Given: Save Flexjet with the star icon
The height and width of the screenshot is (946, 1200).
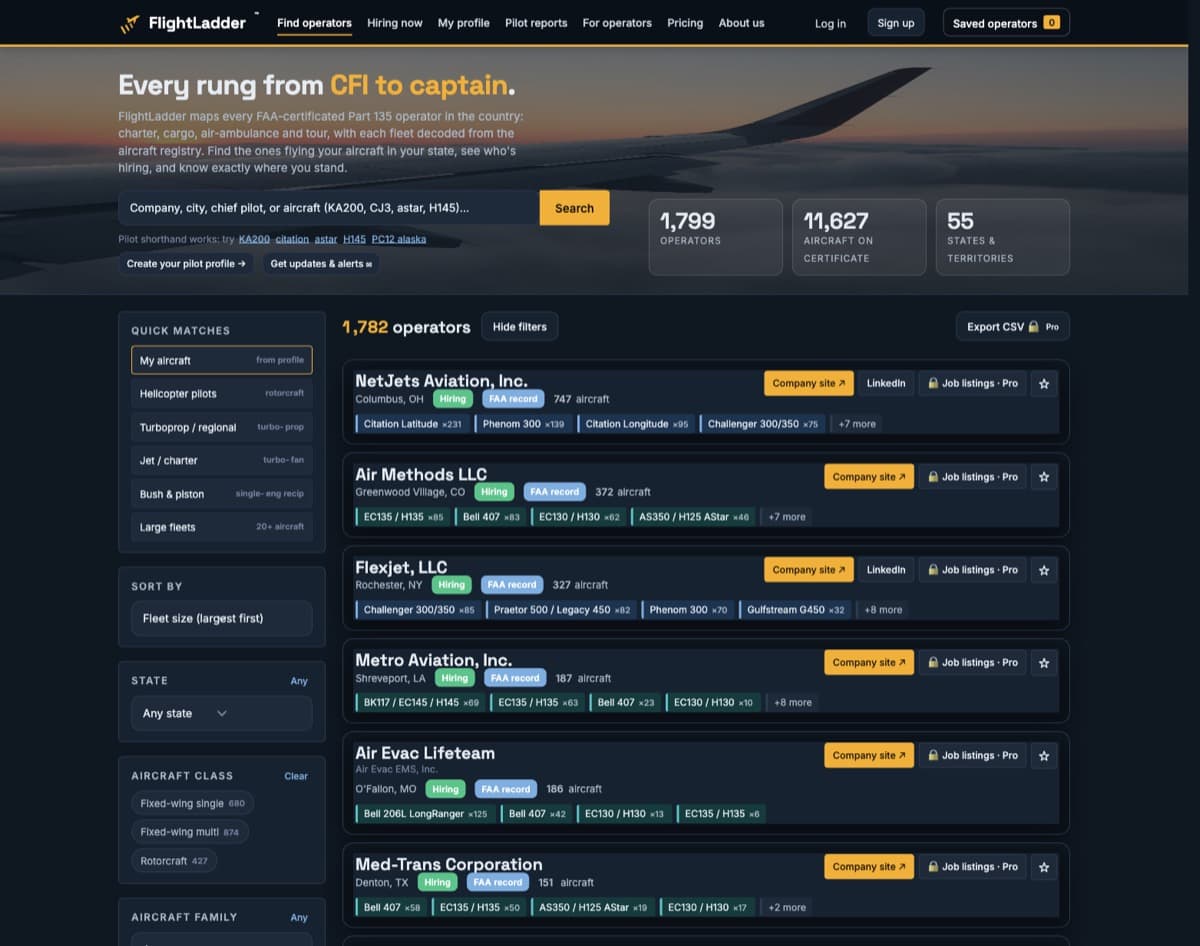Looking at the screenshot, I should [1044, 570].
